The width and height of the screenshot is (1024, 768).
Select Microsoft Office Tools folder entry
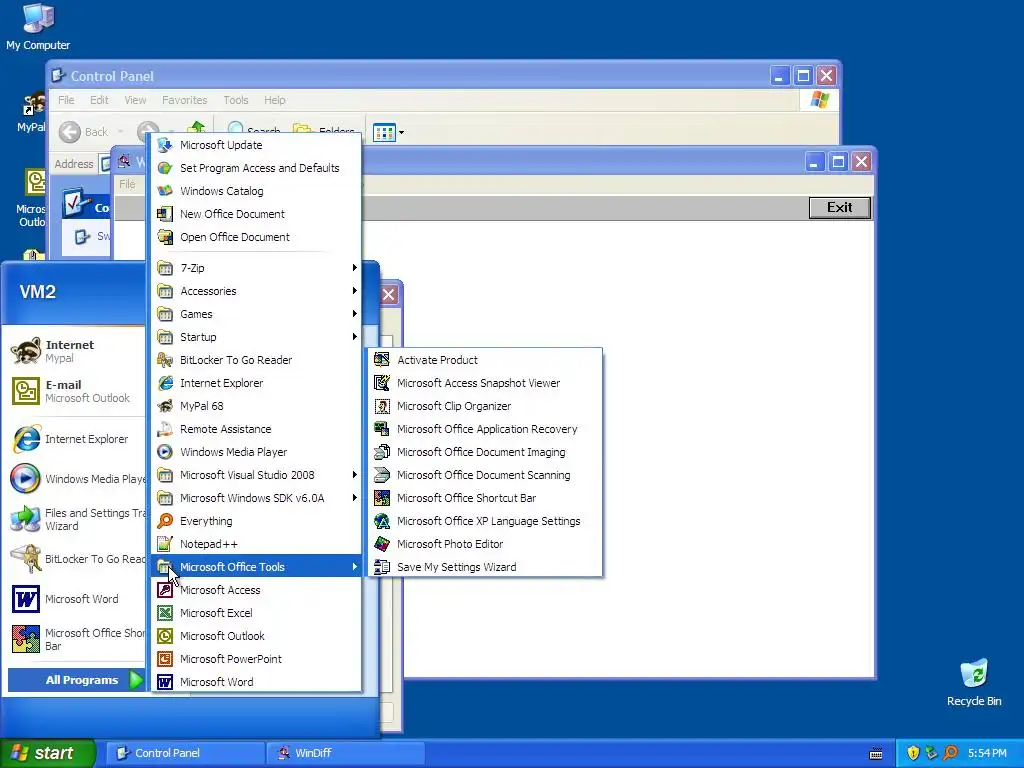click(x=257, y=567)
